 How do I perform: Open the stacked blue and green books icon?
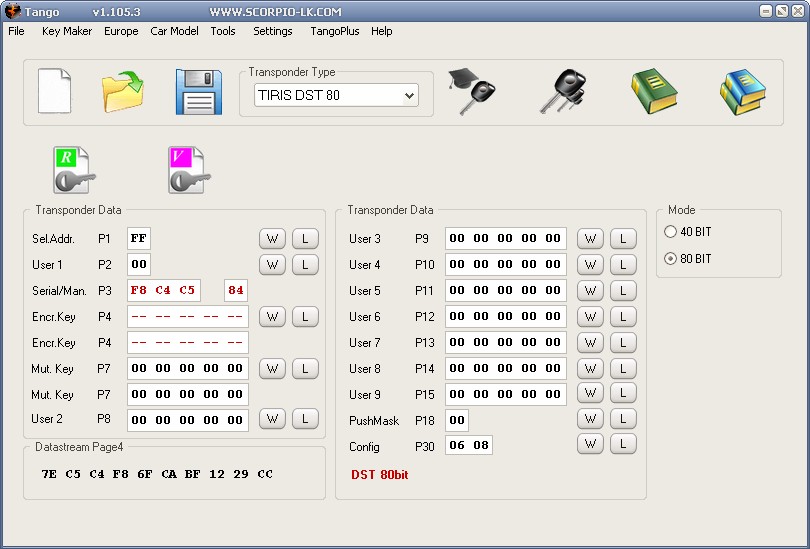[x=743, y=92]
